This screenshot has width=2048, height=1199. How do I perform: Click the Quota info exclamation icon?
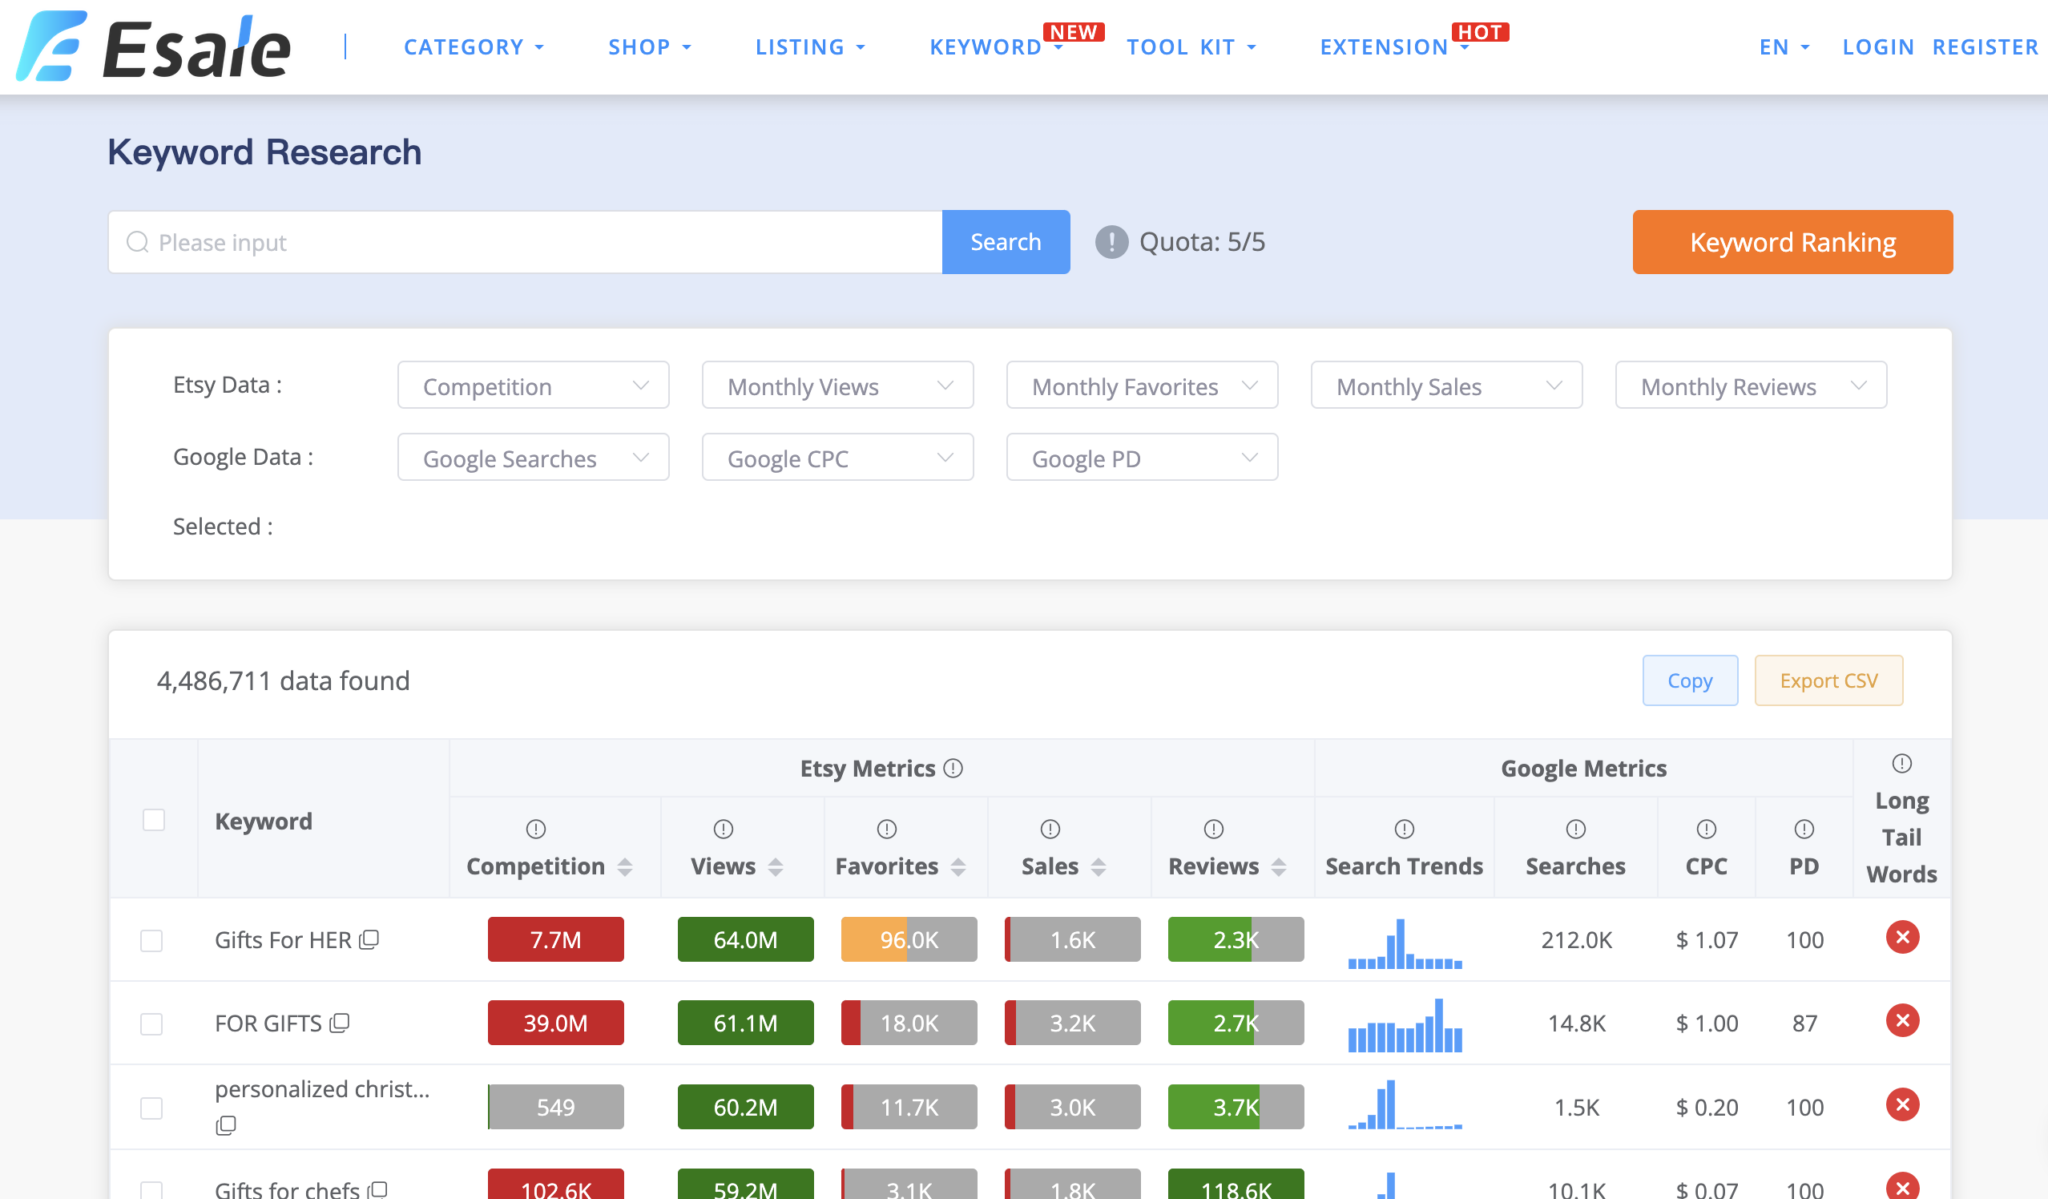1111,242
